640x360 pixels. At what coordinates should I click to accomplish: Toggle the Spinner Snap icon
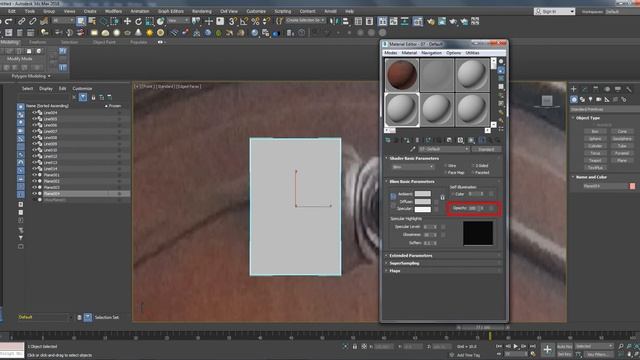pos(267,21)
